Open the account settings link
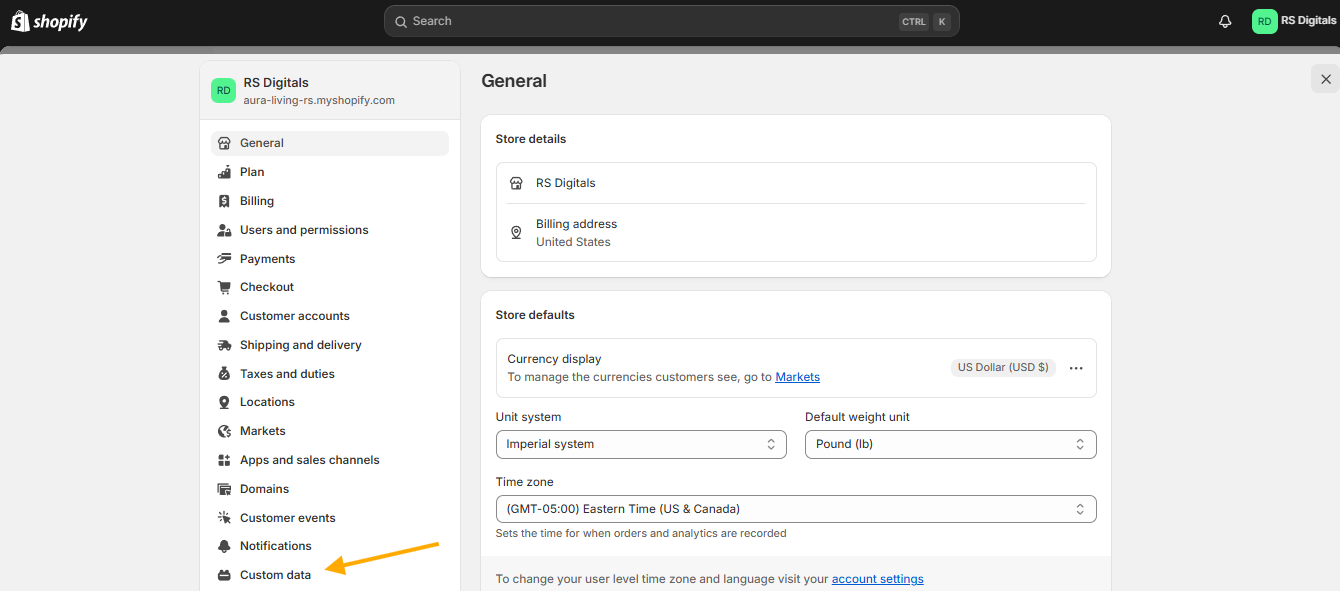The width and height of the screenshot is (1340, 591). [x=878, y=579]
